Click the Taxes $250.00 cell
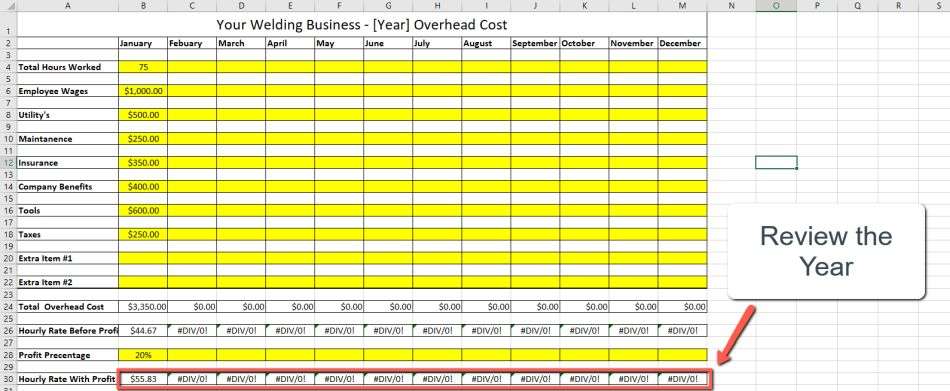 143,235
